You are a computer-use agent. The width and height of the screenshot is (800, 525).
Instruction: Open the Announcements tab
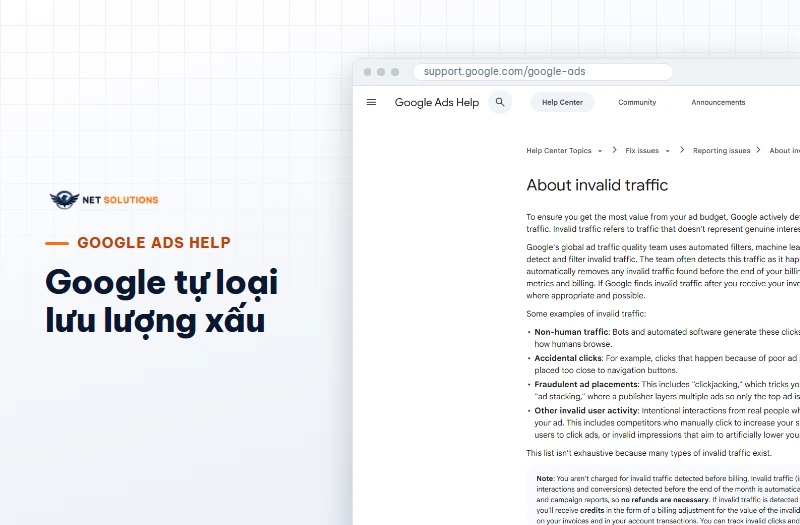point(718,102)
